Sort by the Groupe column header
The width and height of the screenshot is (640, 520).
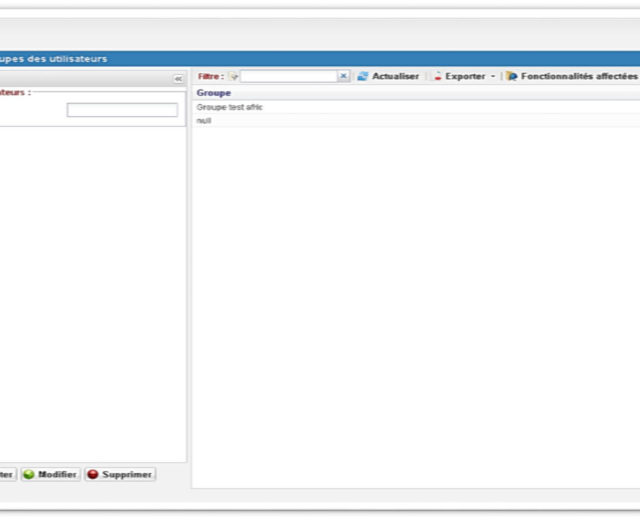(214, 93)
